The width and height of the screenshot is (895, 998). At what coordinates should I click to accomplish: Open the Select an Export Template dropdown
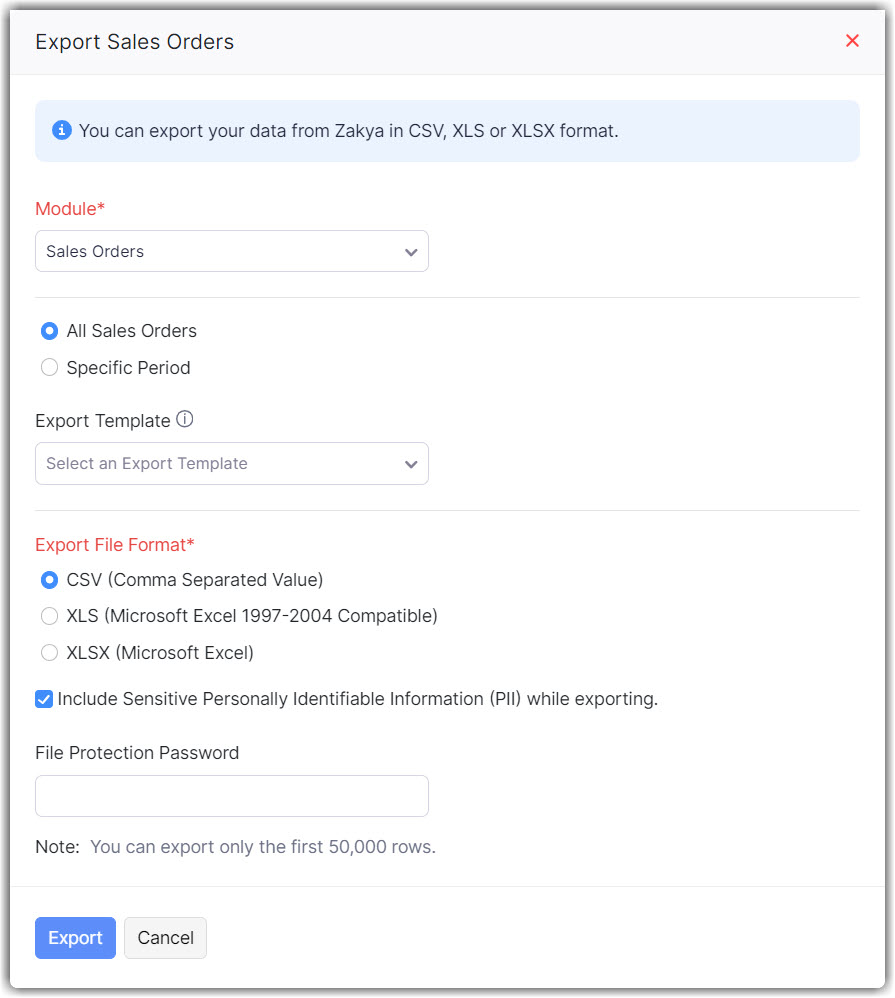(231, 464)
